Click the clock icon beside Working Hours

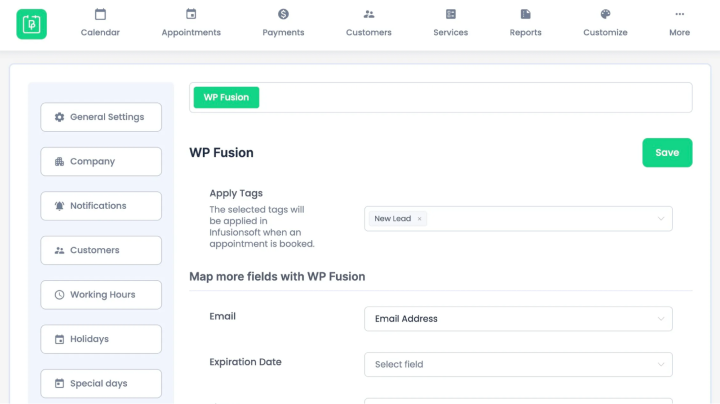point(59,295)
